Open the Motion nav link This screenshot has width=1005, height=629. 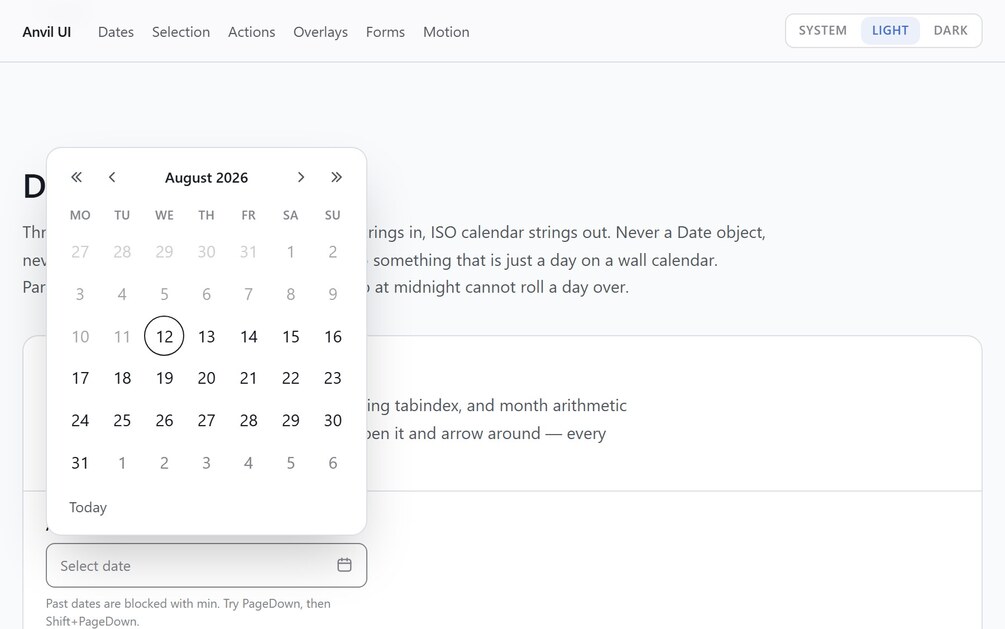(x=446, y=32)
